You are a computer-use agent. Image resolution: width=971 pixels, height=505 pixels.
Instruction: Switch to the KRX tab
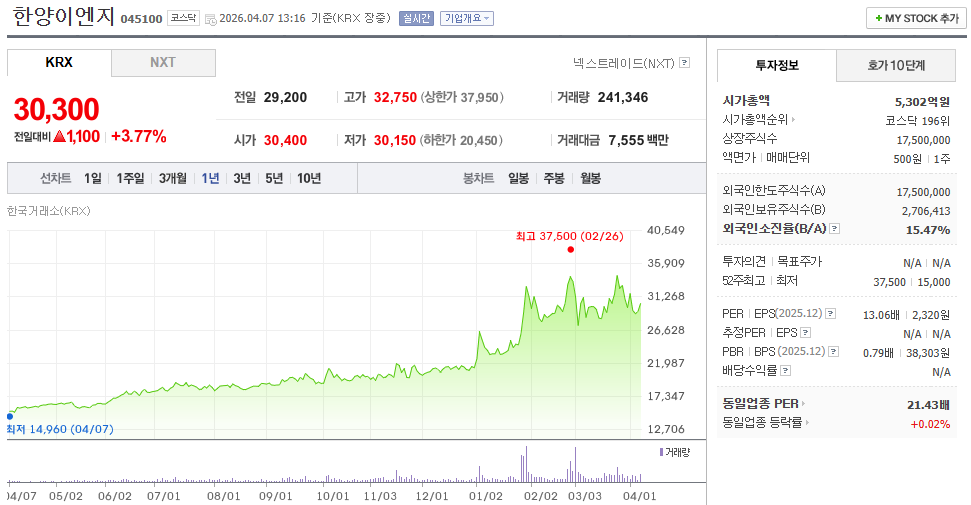[x=59, y=63]
